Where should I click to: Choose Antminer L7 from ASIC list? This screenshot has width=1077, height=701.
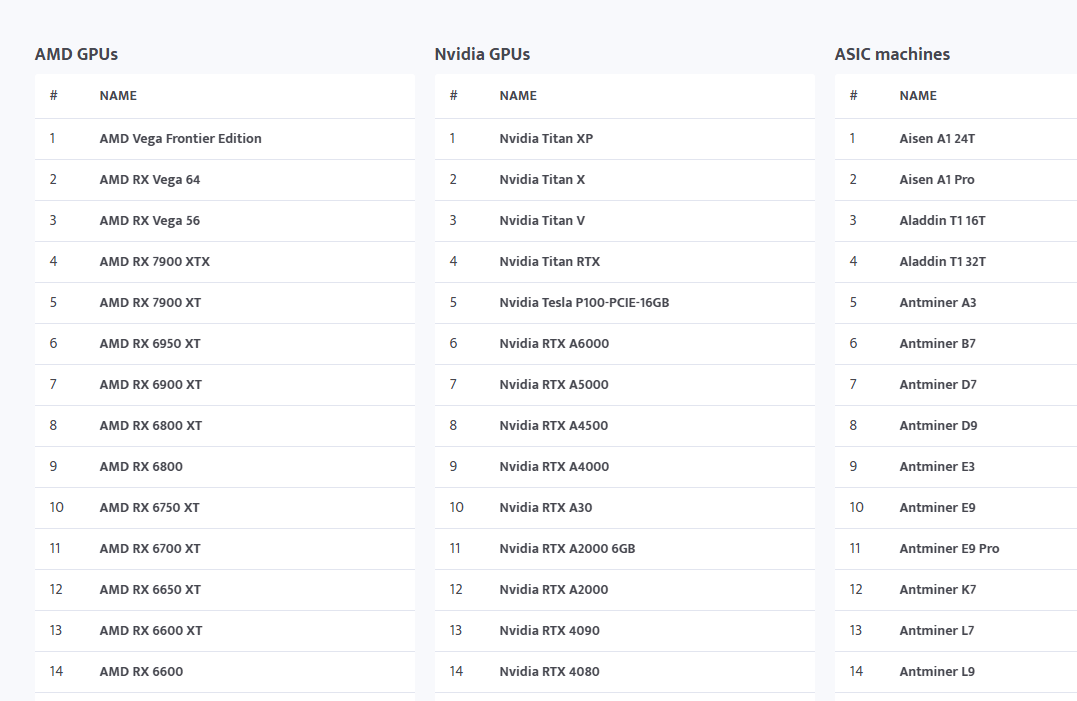tap(936, 631)
